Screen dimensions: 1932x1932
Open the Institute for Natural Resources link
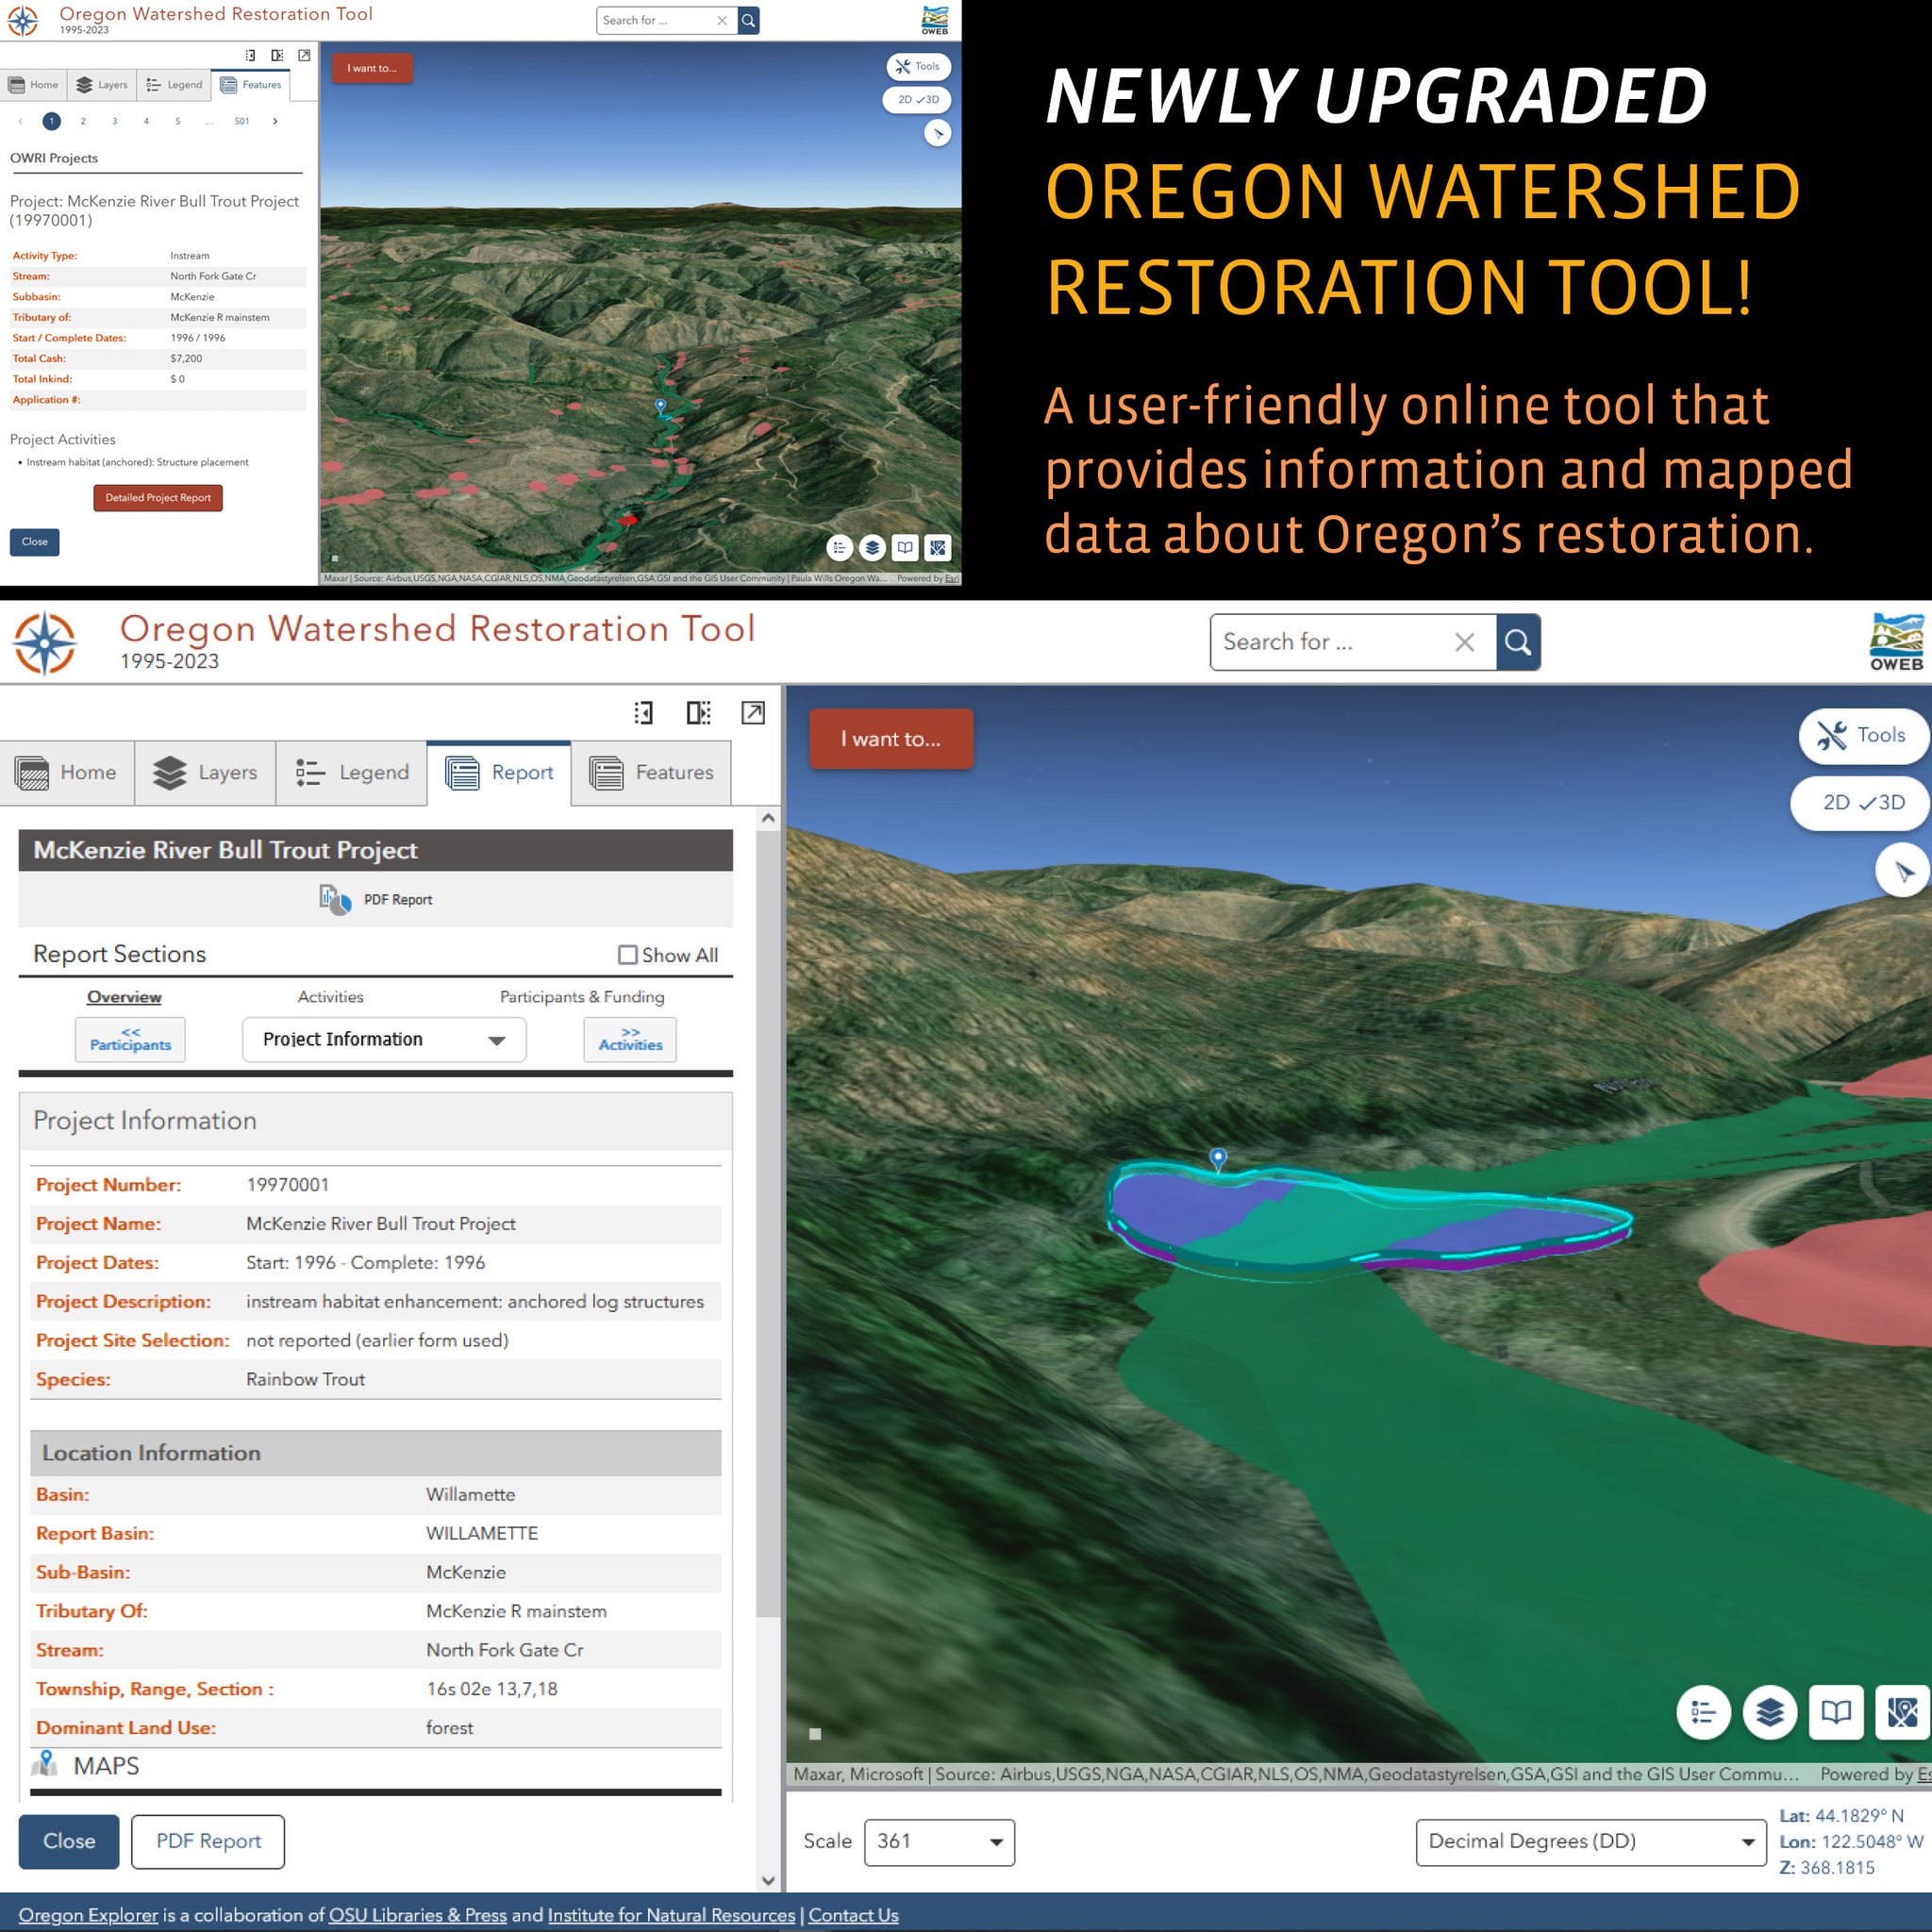(x=671, y=1915)
